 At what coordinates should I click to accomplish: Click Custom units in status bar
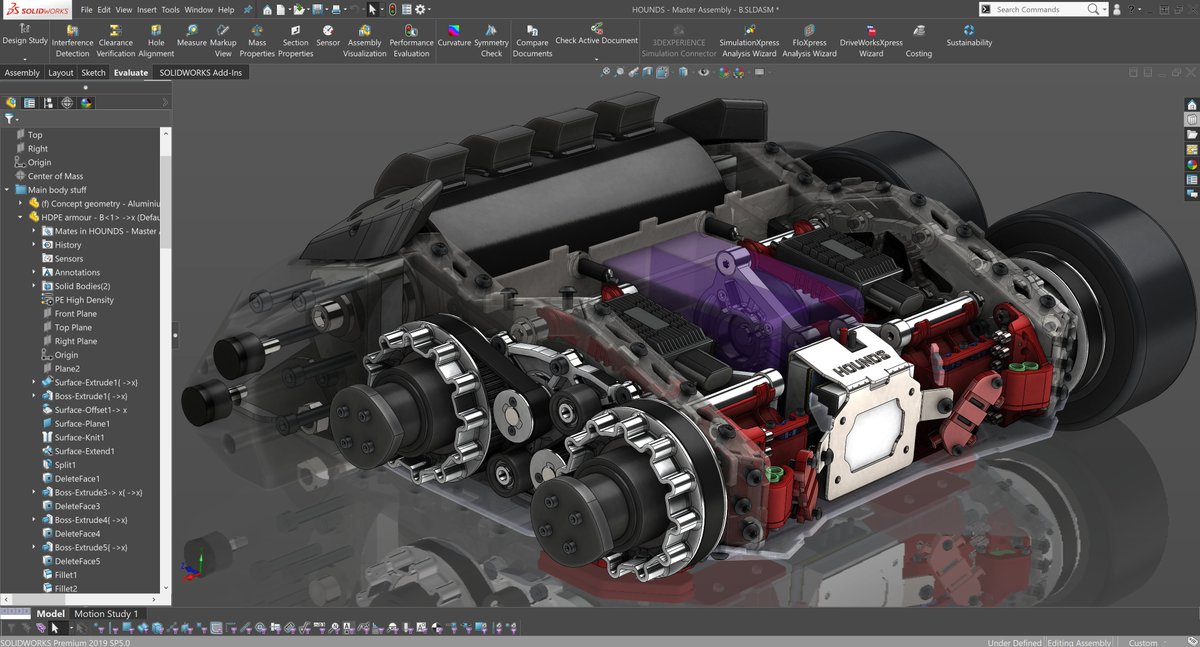click(1143, 643)
